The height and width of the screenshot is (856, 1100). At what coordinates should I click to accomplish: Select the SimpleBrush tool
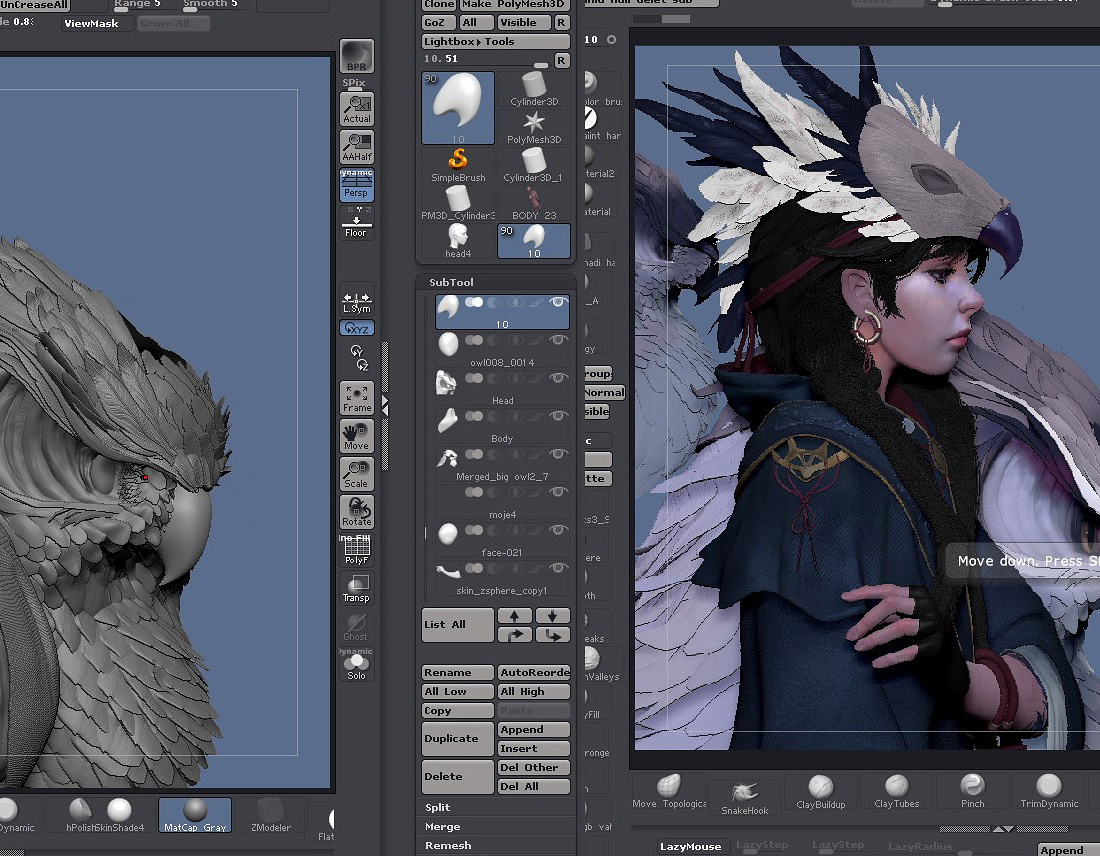(458, 166)
